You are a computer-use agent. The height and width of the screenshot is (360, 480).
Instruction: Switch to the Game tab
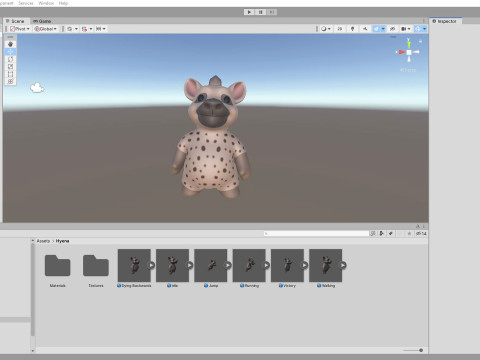coord(42,21)
